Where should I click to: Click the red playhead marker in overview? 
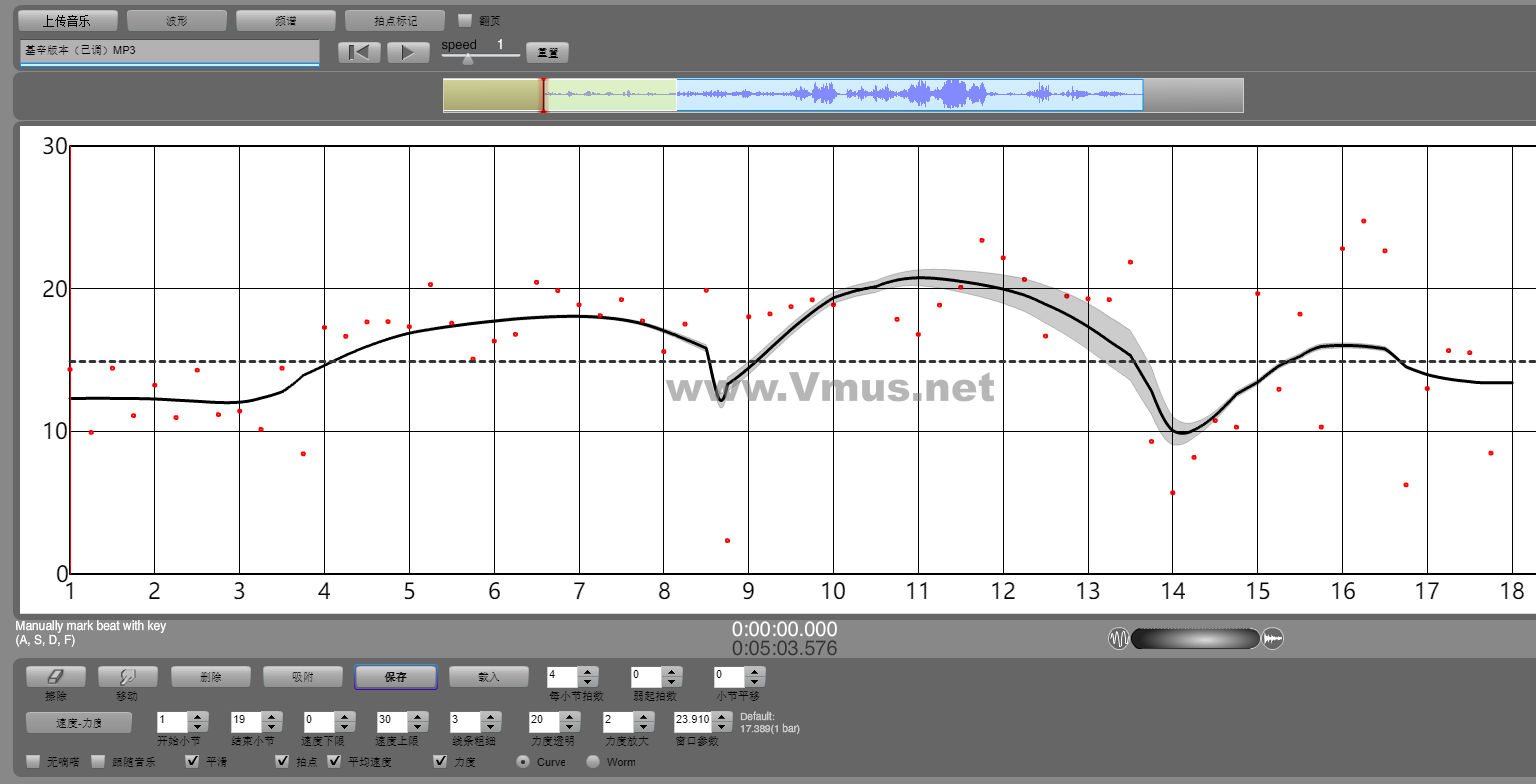click(543, 95)
